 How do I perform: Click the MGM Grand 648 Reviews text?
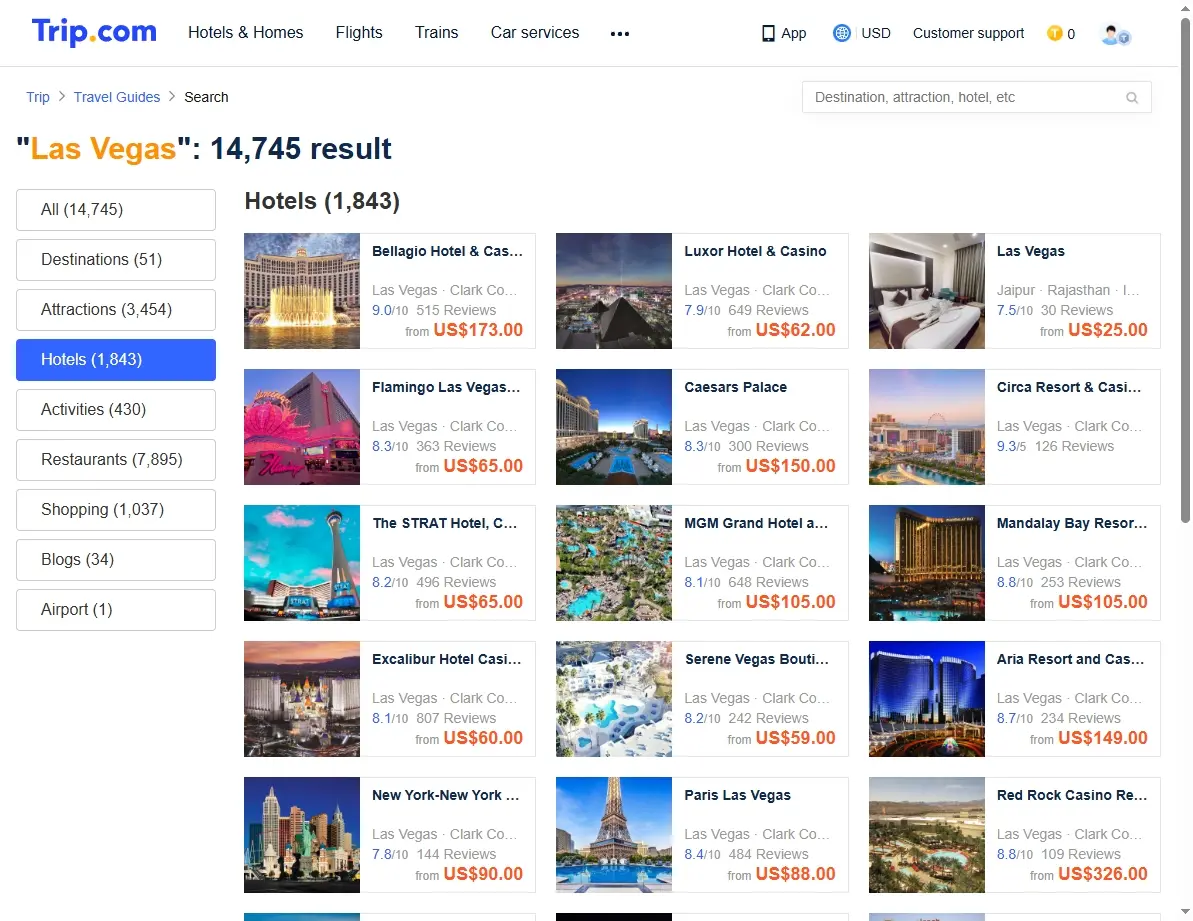[x=768, y=583]
